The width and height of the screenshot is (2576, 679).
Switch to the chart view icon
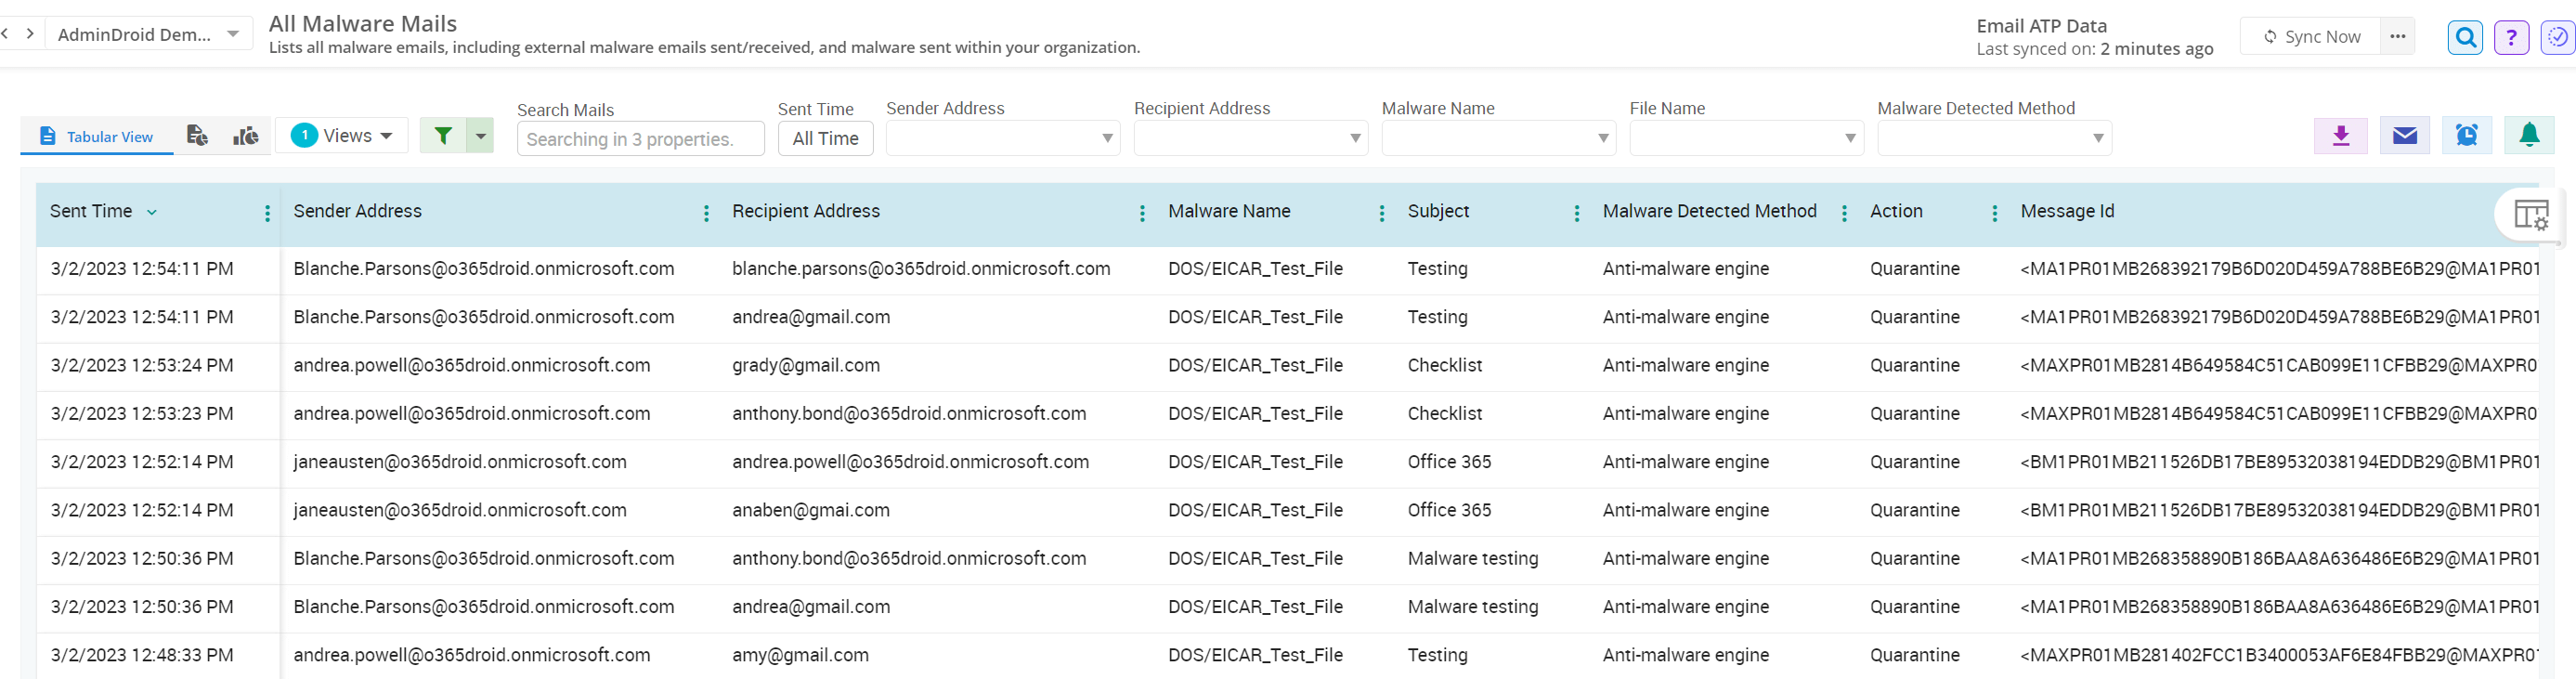(246, 136)
